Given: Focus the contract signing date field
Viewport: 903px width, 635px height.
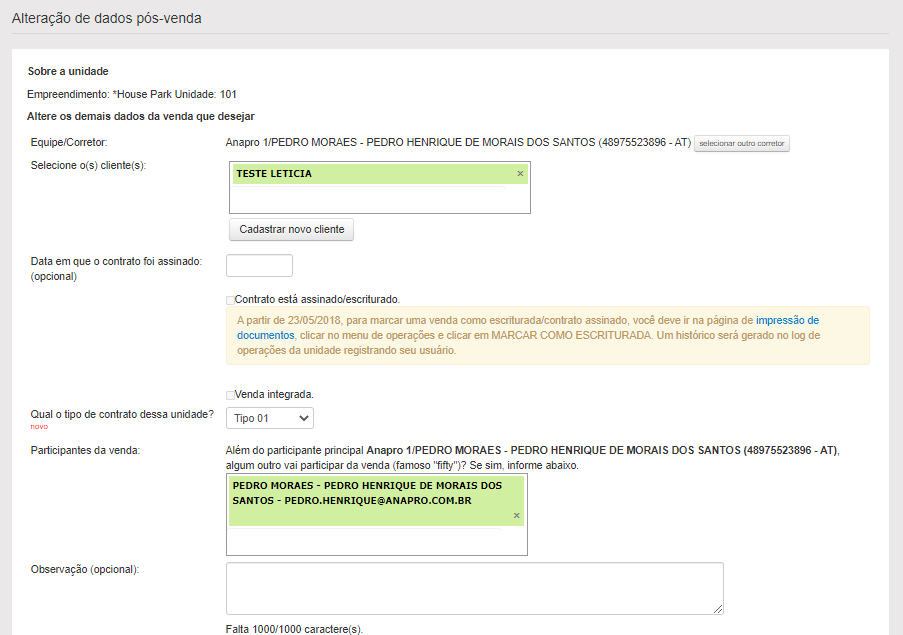Looking at the screenshot, I should [260, 266].
